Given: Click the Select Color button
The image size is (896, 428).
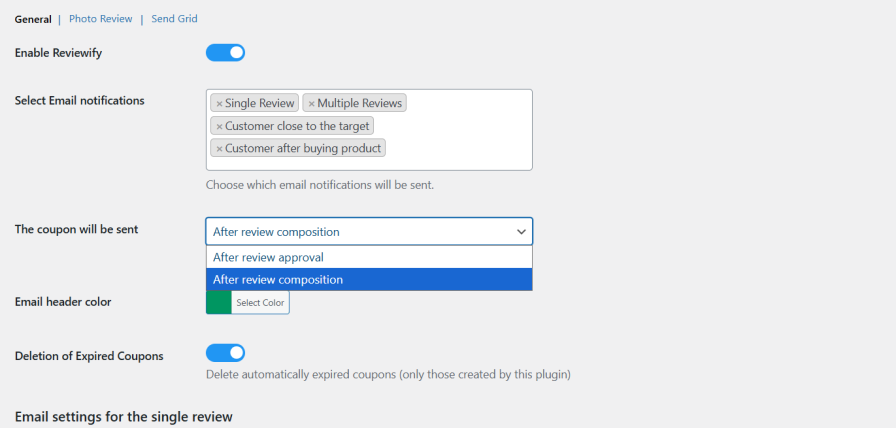Looking at the screenshot, I should [260, 302].
